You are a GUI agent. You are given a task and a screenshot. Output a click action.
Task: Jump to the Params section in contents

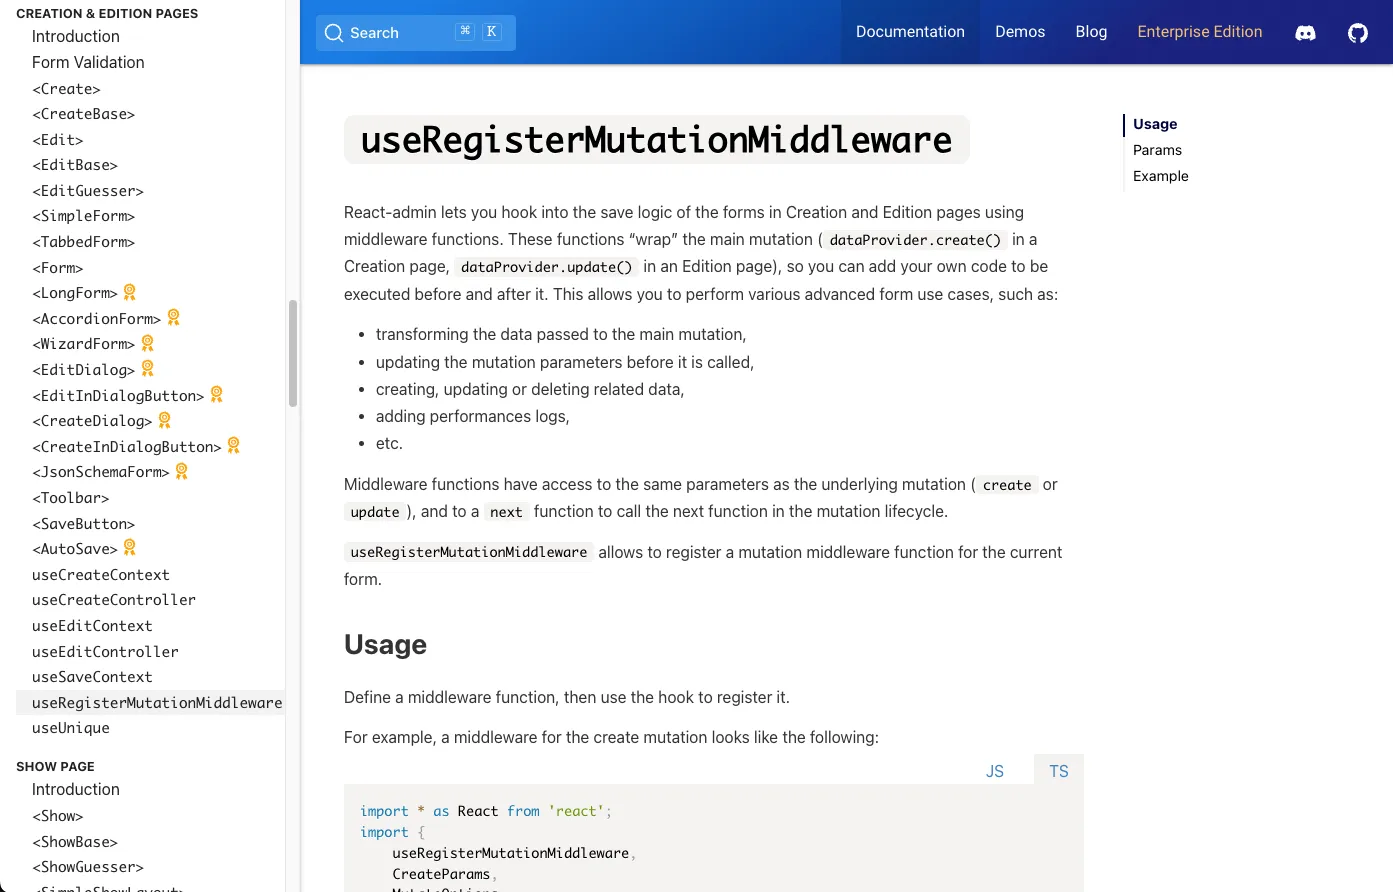tap(1157, 150)
